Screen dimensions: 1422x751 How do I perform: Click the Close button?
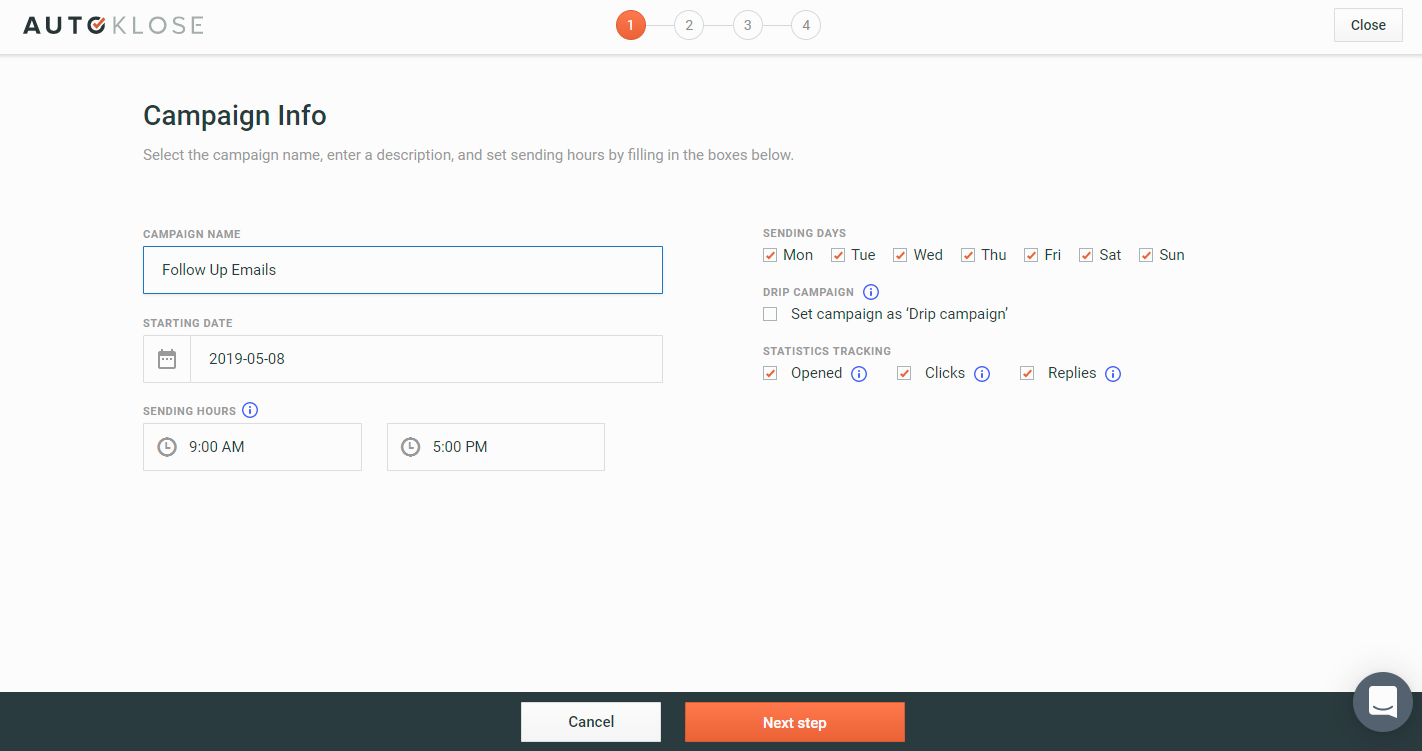[1368, 25]
